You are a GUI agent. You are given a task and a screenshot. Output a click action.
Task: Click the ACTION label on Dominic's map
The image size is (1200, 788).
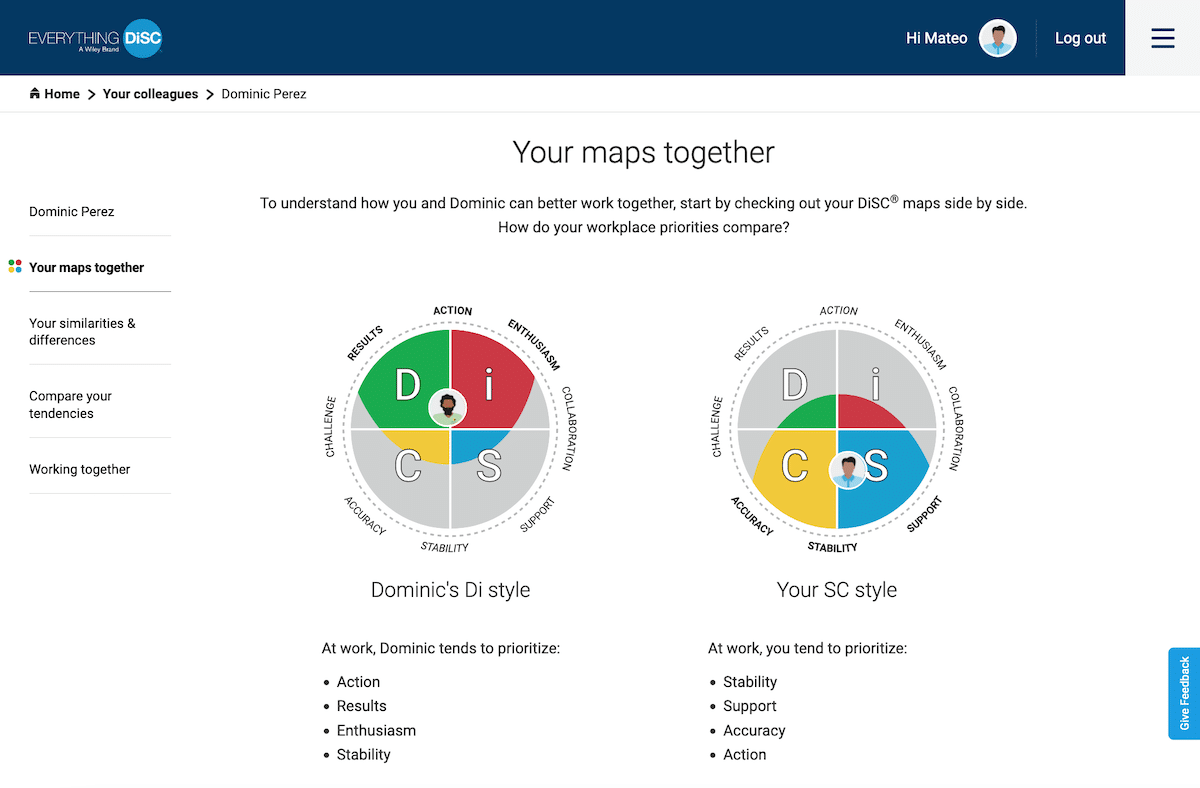[x=452, y=311]
